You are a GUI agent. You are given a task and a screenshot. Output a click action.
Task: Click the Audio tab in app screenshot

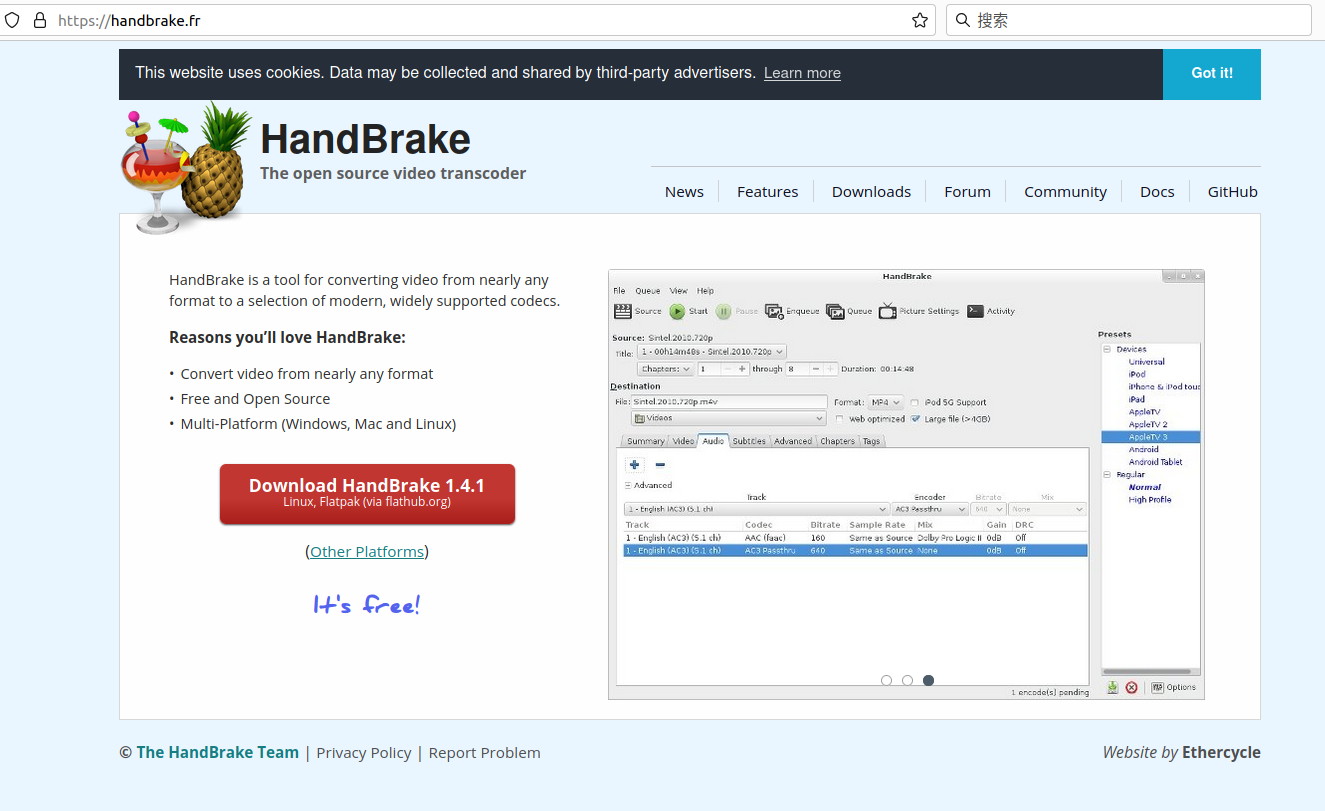click(x=713, y=441)
